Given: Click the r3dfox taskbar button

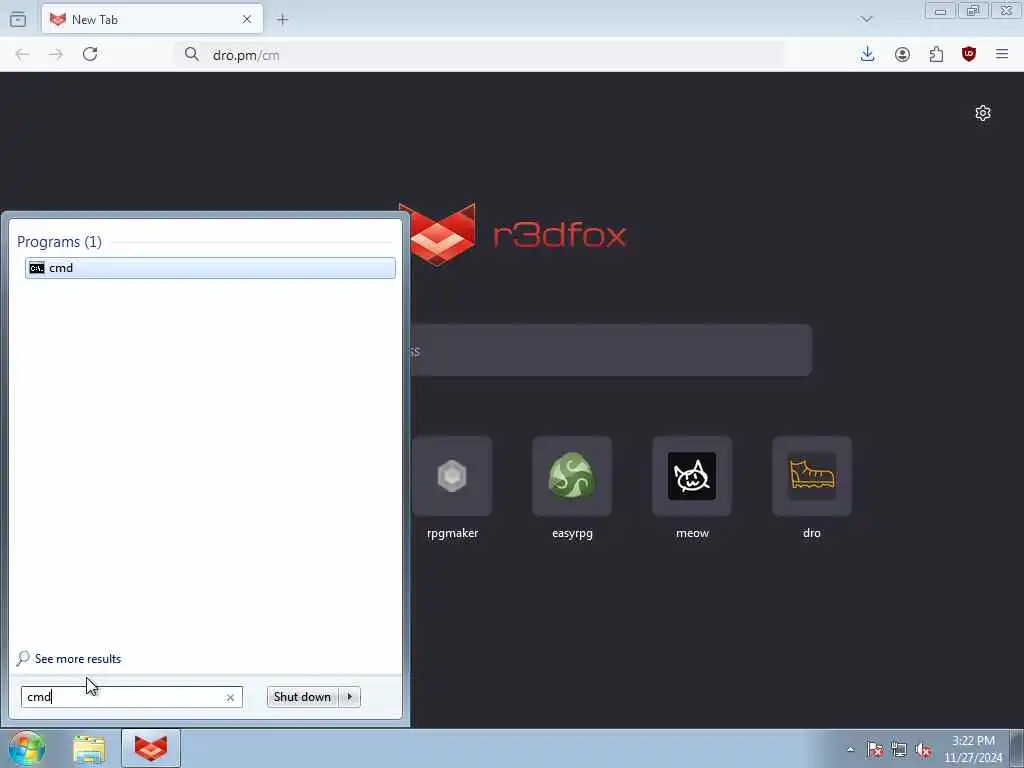Looking at the screenshot, I should pos(151,748).
